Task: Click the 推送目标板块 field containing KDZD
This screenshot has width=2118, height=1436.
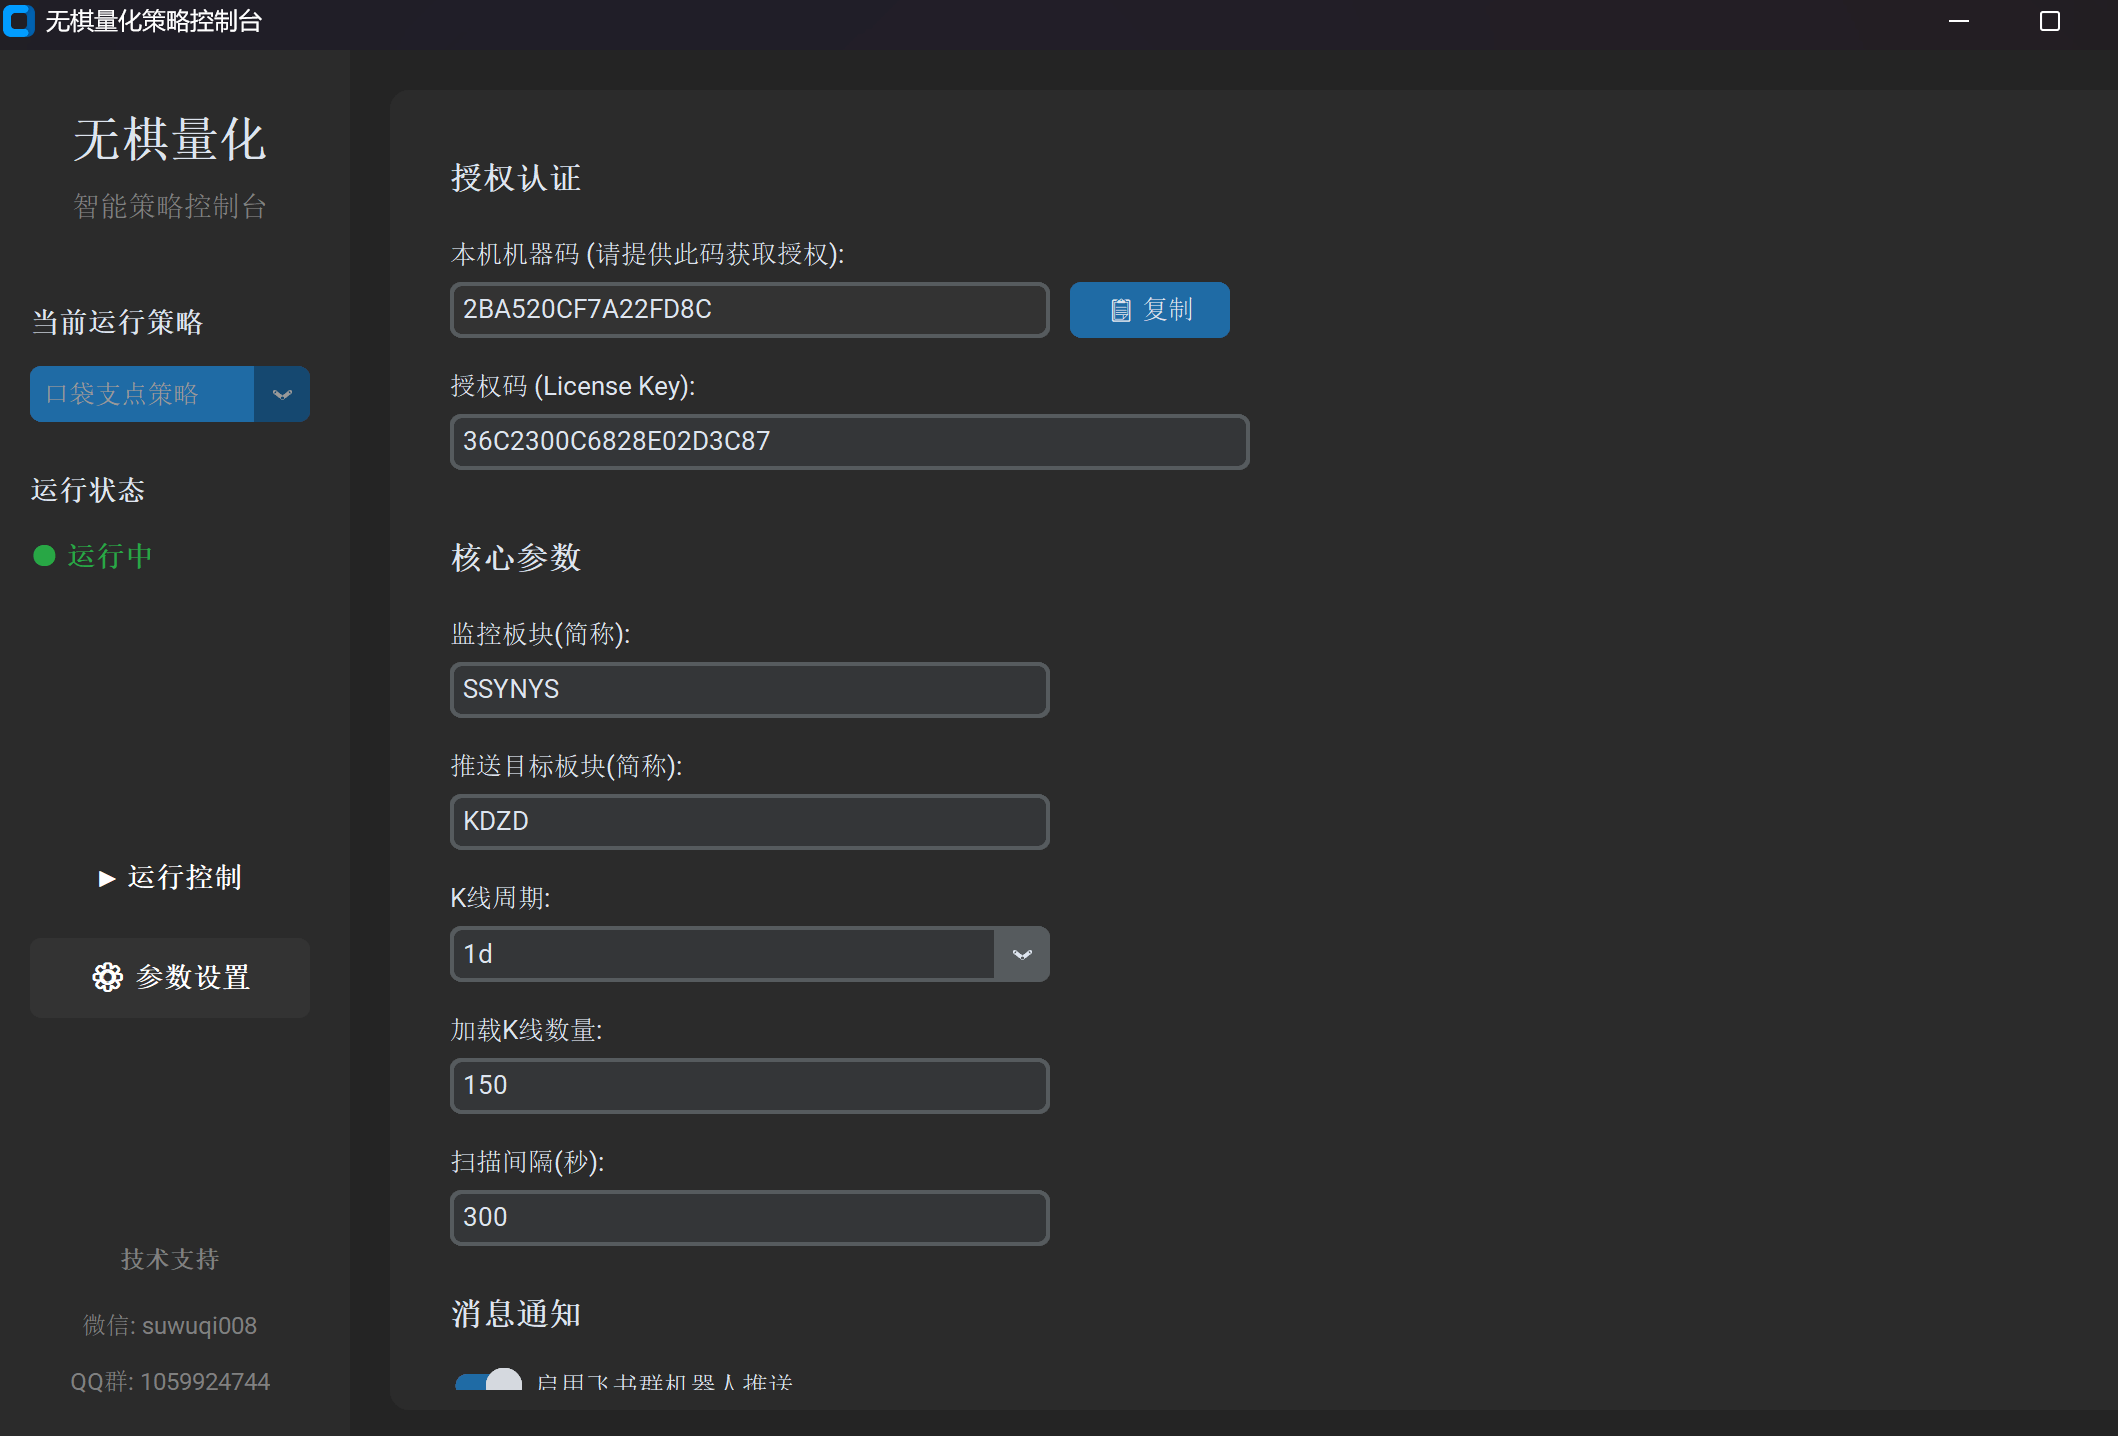Action: (749, 822)
